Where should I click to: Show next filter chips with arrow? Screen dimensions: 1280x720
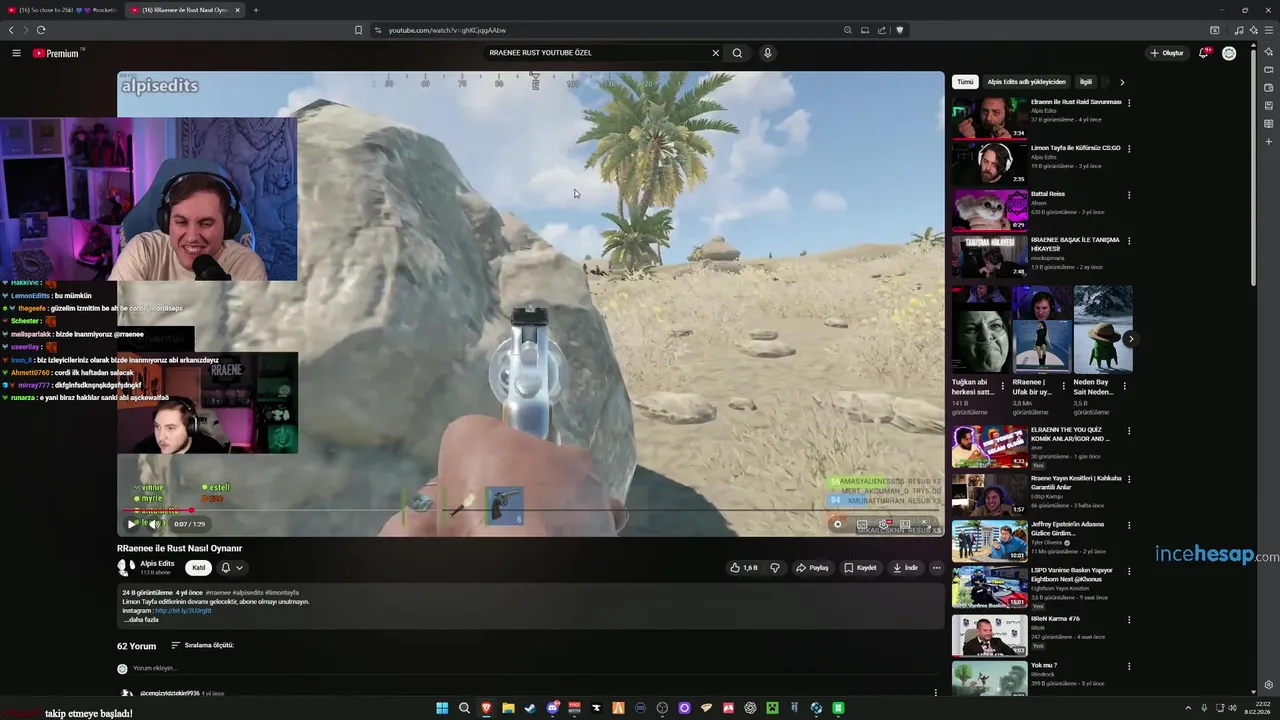click(x=1122, y=82)
